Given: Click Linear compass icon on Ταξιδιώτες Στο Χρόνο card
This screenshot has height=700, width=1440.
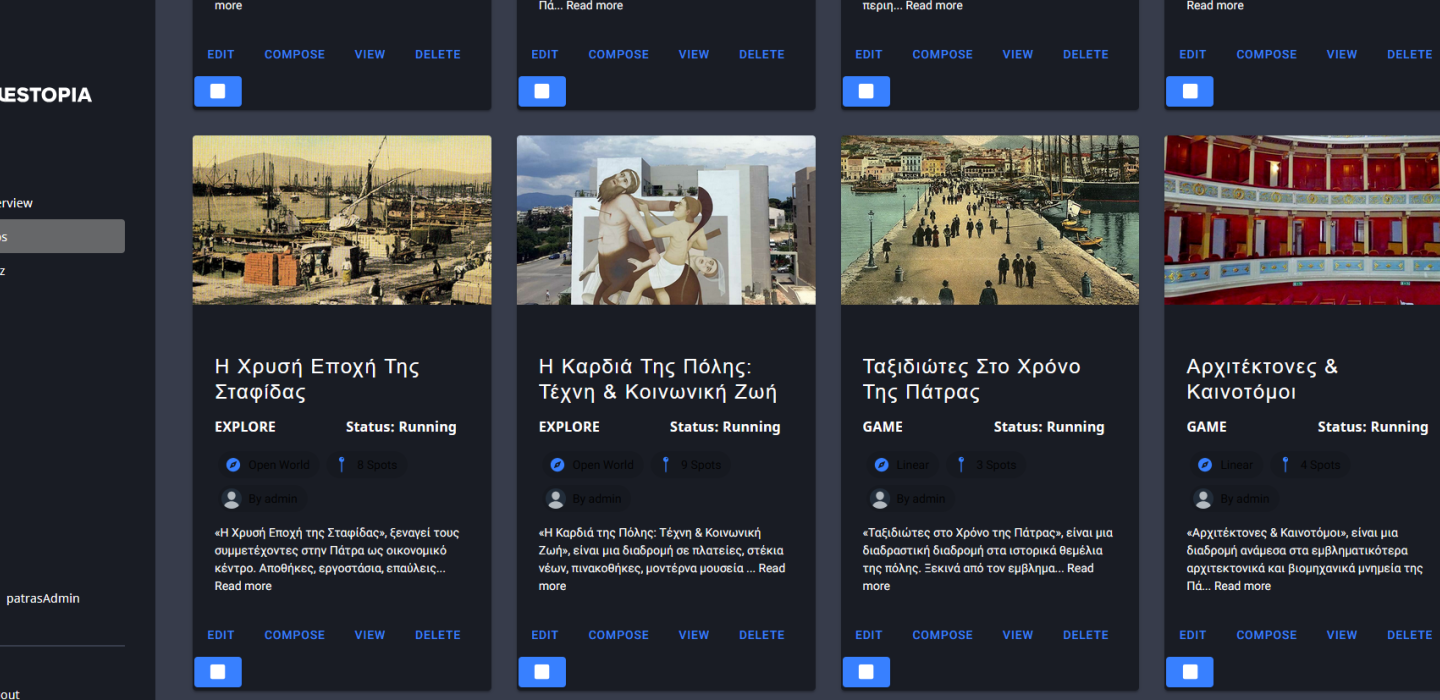Looking at the screenshot, I should (881, 465).
